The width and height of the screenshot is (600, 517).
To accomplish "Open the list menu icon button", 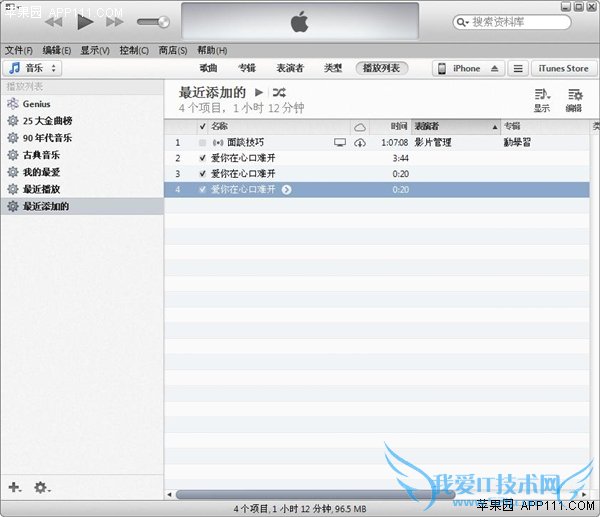I will [518, 69].
